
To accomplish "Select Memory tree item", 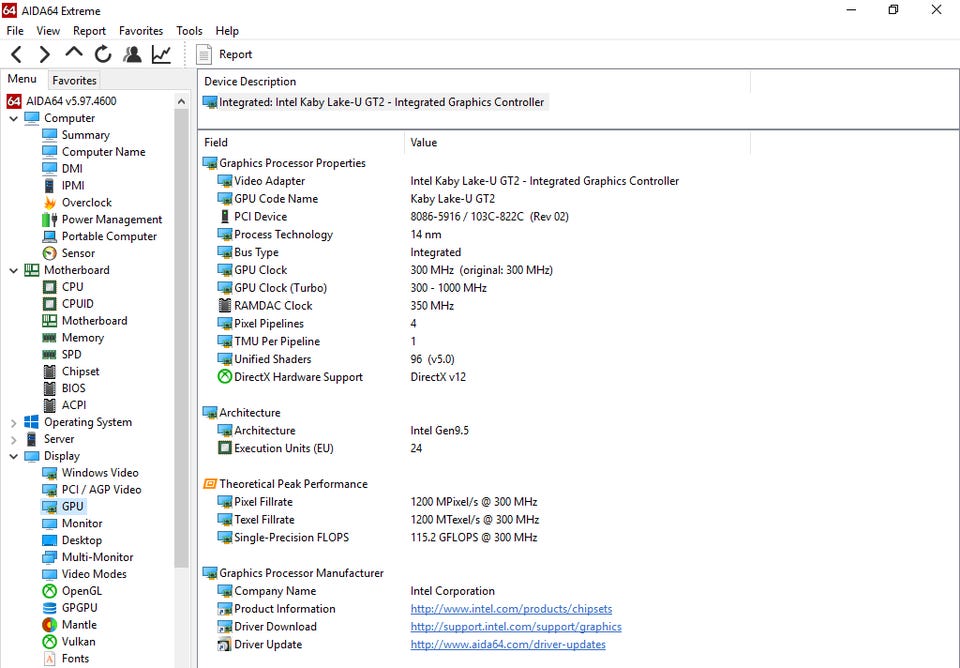I will pyautogui.click(x=73, y=337).
